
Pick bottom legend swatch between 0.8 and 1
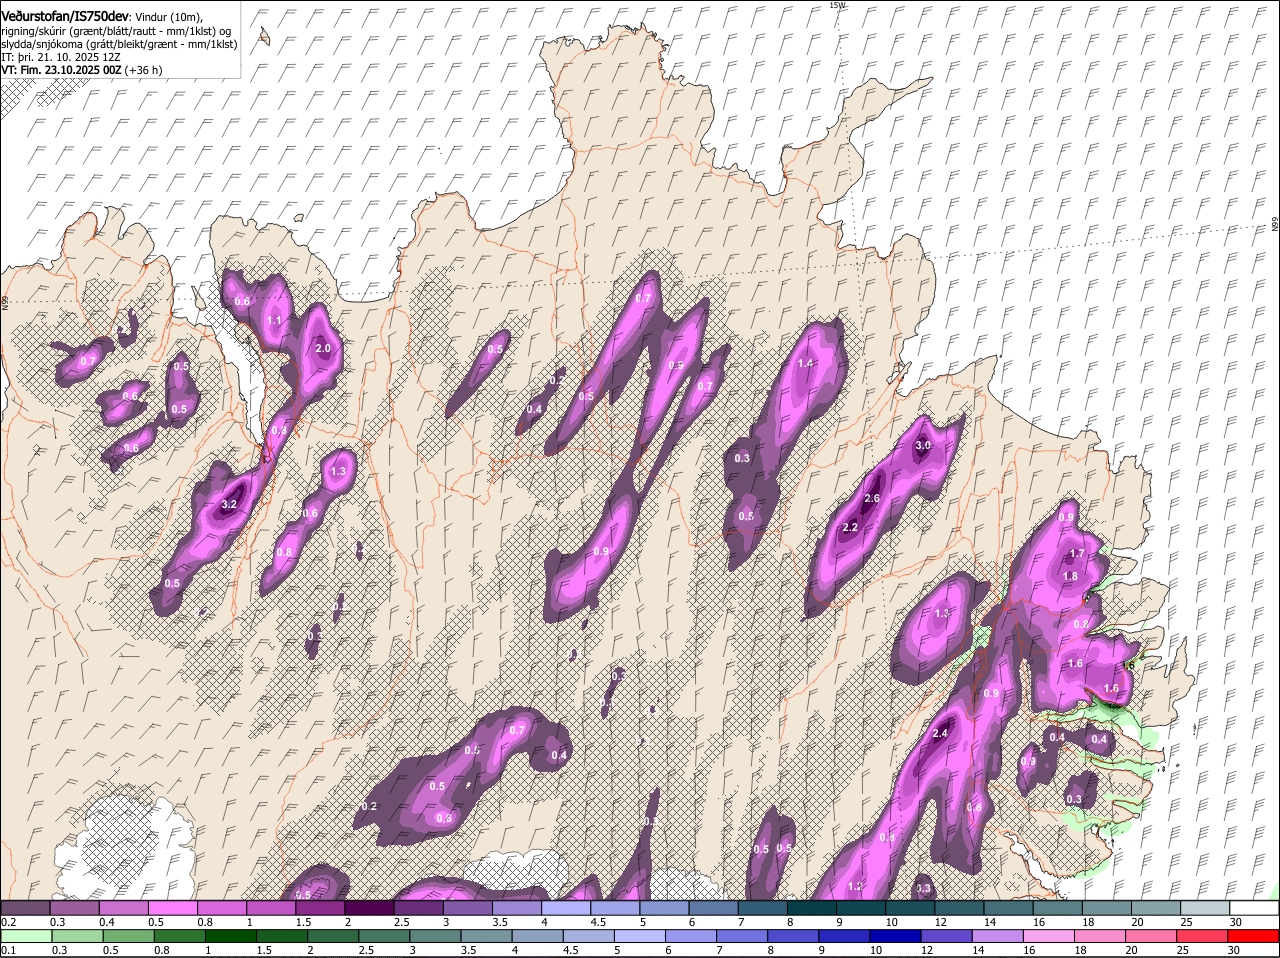click(181, 936)
